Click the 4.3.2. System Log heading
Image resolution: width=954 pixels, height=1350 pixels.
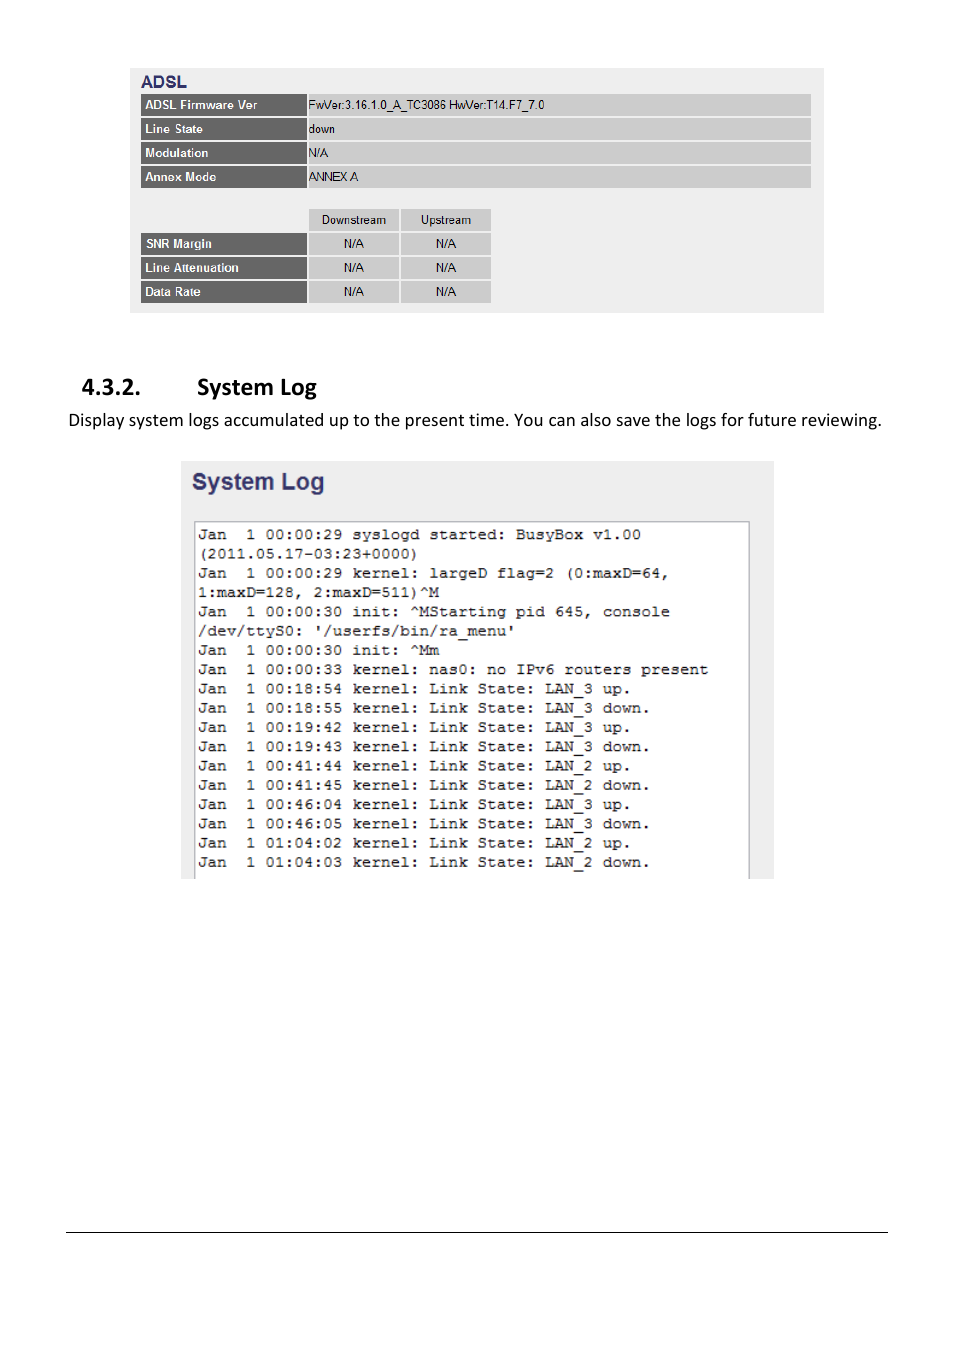(x=199, y=388)
